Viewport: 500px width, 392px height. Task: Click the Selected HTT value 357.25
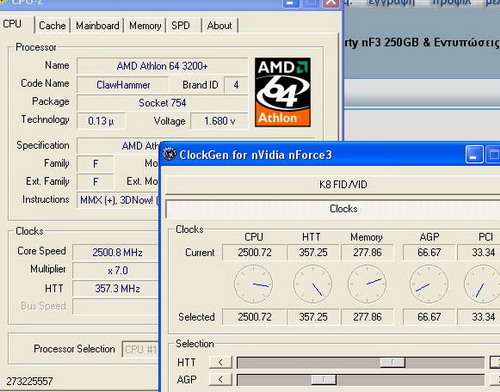313,317
